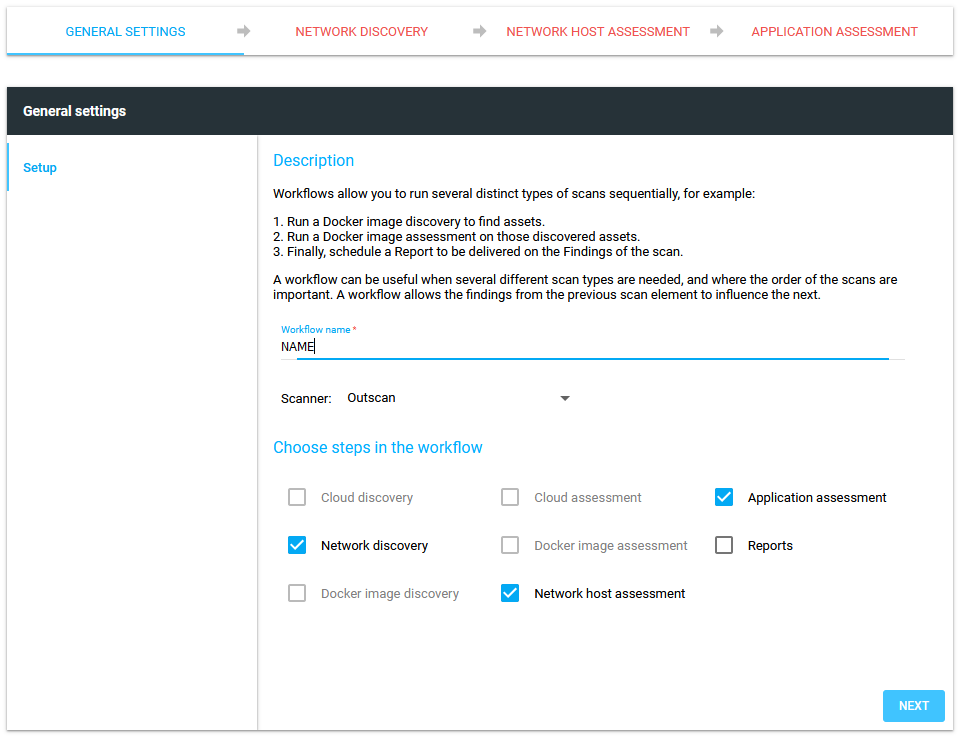The image size is (959, 736).
Task: Select the Application Assessment tab
Action: point(834,31)
